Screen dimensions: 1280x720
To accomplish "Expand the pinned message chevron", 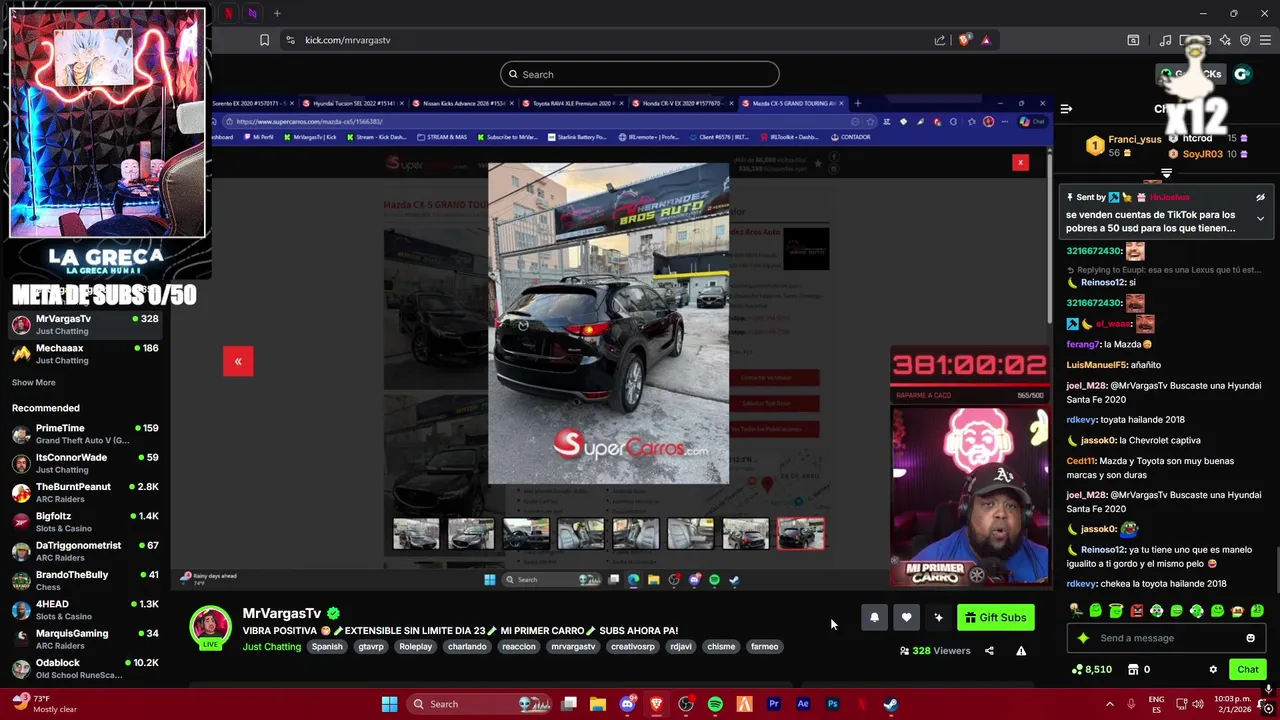I will (1260, 218).
